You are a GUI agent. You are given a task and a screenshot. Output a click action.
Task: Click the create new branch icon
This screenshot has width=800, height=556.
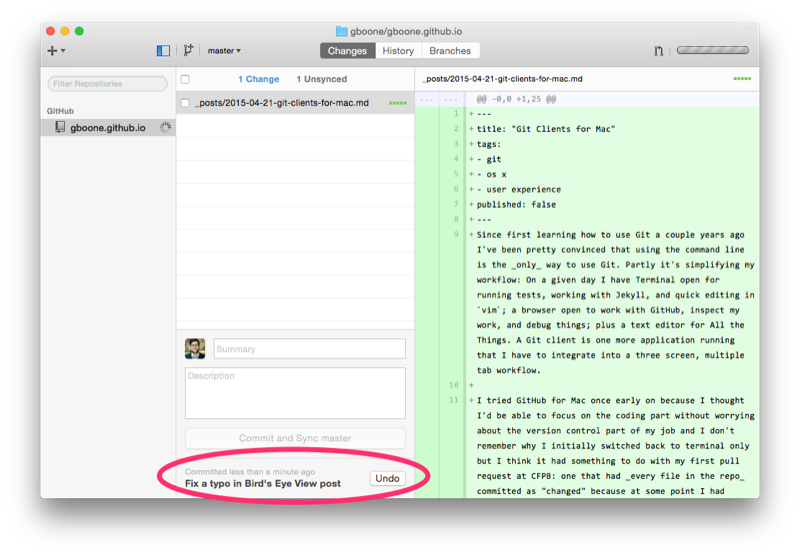tap(188, 50)
